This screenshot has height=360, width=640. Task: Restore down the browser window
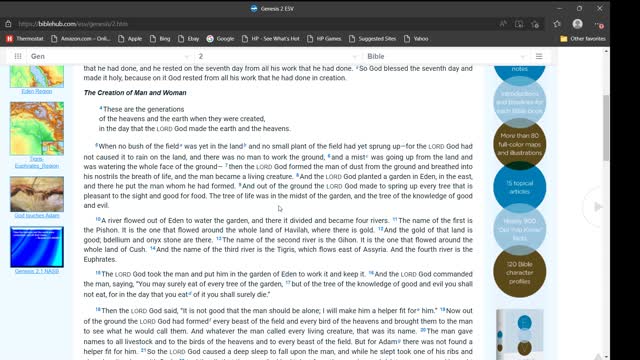pyautogui.click(x=579, y=9)
